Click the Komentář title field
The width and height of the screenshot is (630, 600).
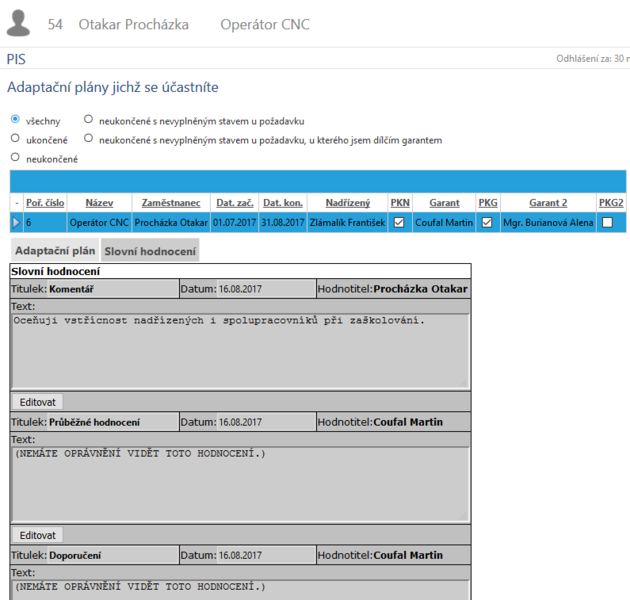pos(112,289)
